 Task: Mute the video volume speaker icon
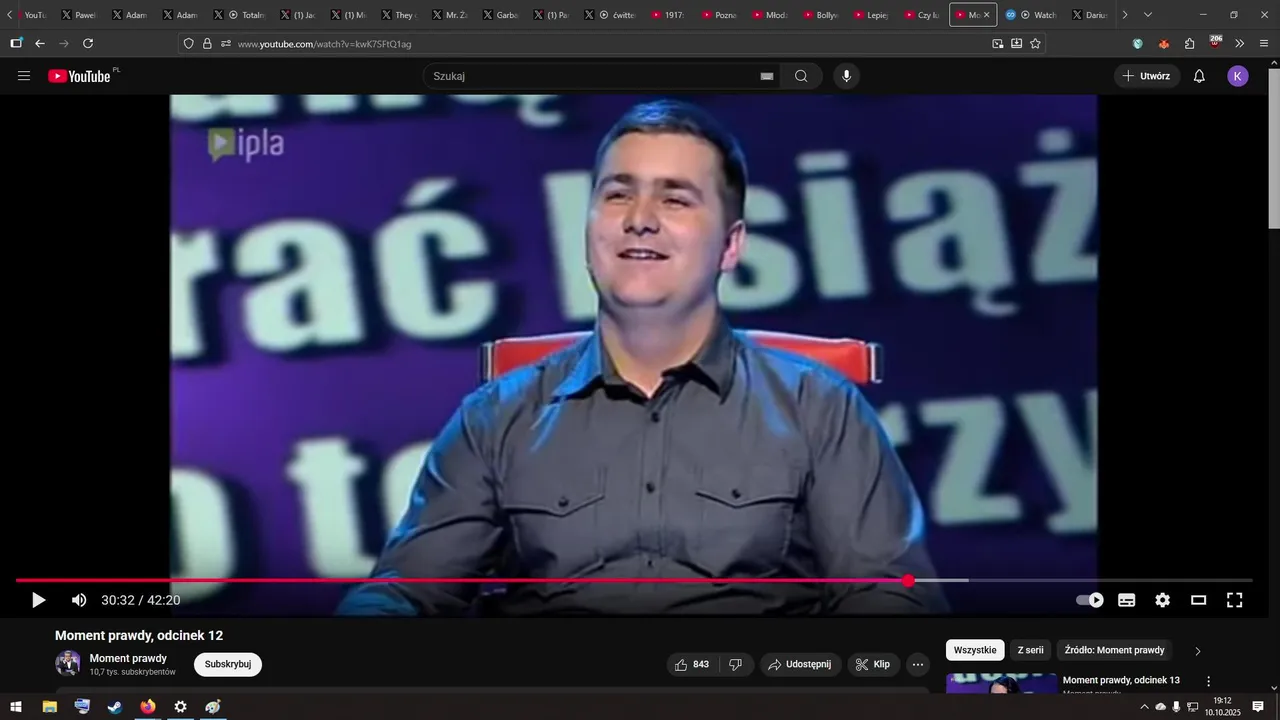click(79, 600)
